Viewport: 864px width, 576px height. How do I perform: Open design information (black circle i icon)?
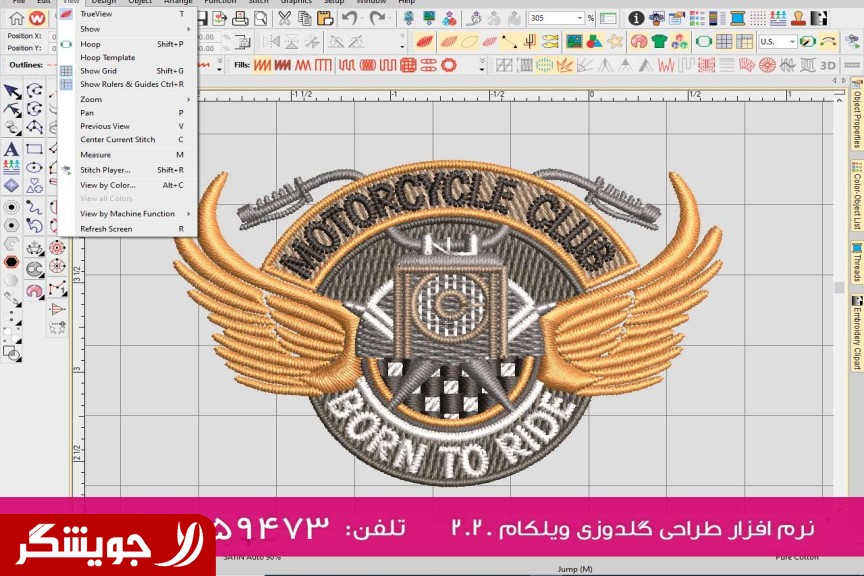[636, 18]
